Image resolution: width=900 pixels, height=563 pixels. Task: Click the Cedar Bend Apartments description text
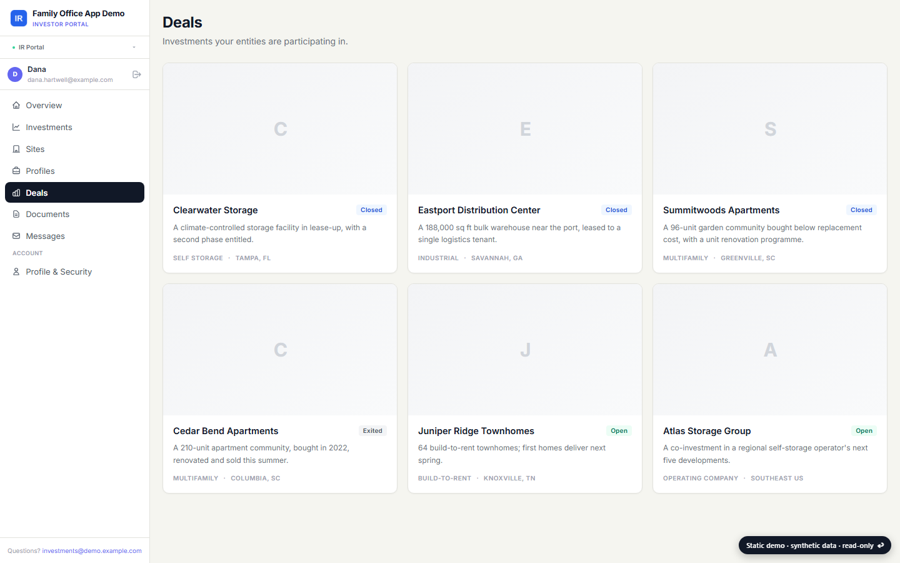click(x=261, y=454)
